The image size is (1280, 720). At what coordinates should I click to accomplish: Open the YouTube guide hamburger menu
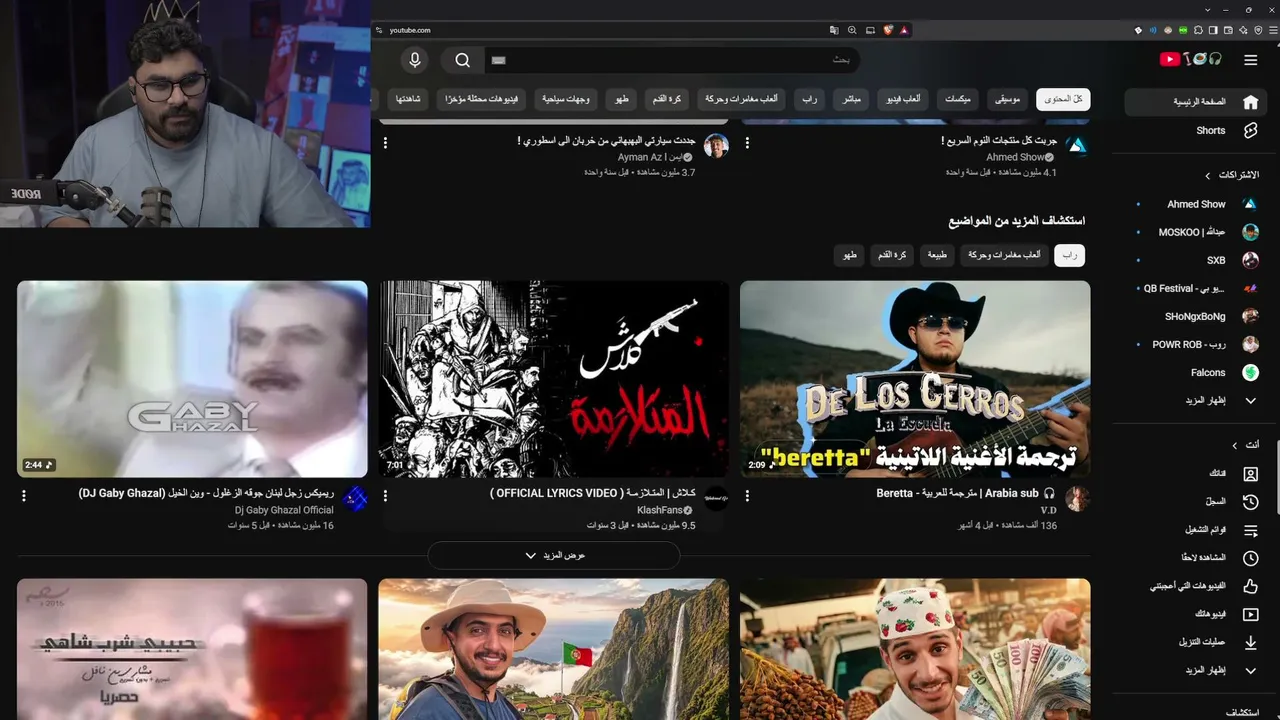point(1250,60)
